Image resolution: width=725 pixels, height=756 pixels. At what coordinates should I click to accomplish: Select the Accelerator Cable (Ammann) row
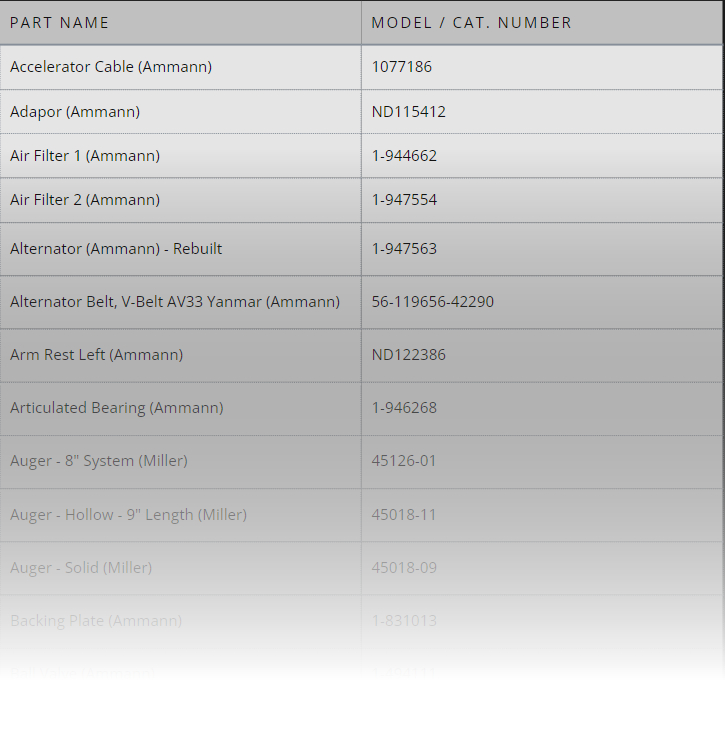111,67
